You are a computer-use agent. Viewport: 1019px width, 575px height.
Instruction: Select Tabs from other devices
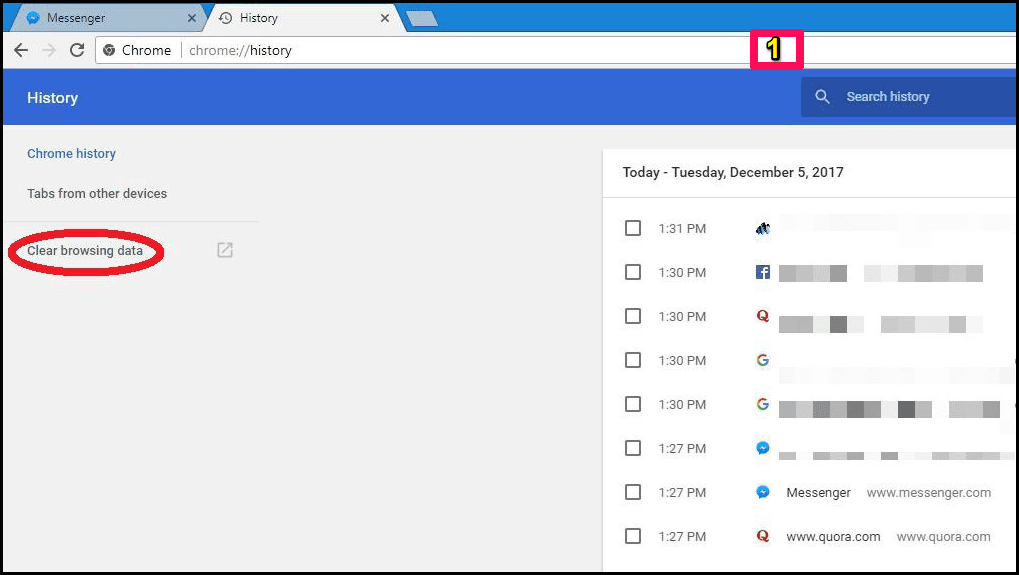tap(97, 193)
